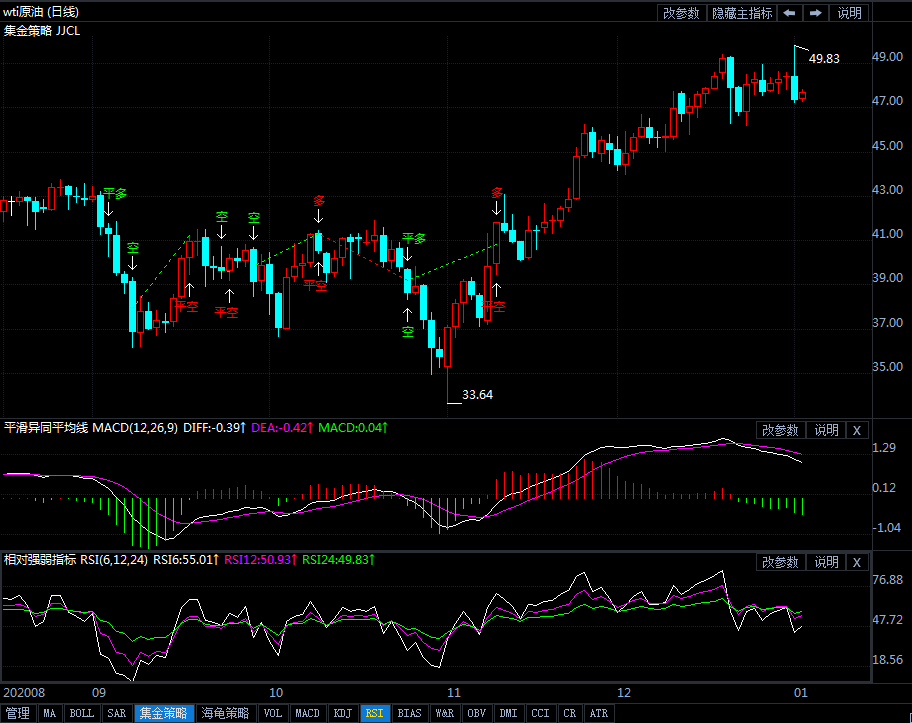Click the right arrow button in top toolbar
Viewport: 912px width, 723px height.
[x=816, y=13]
